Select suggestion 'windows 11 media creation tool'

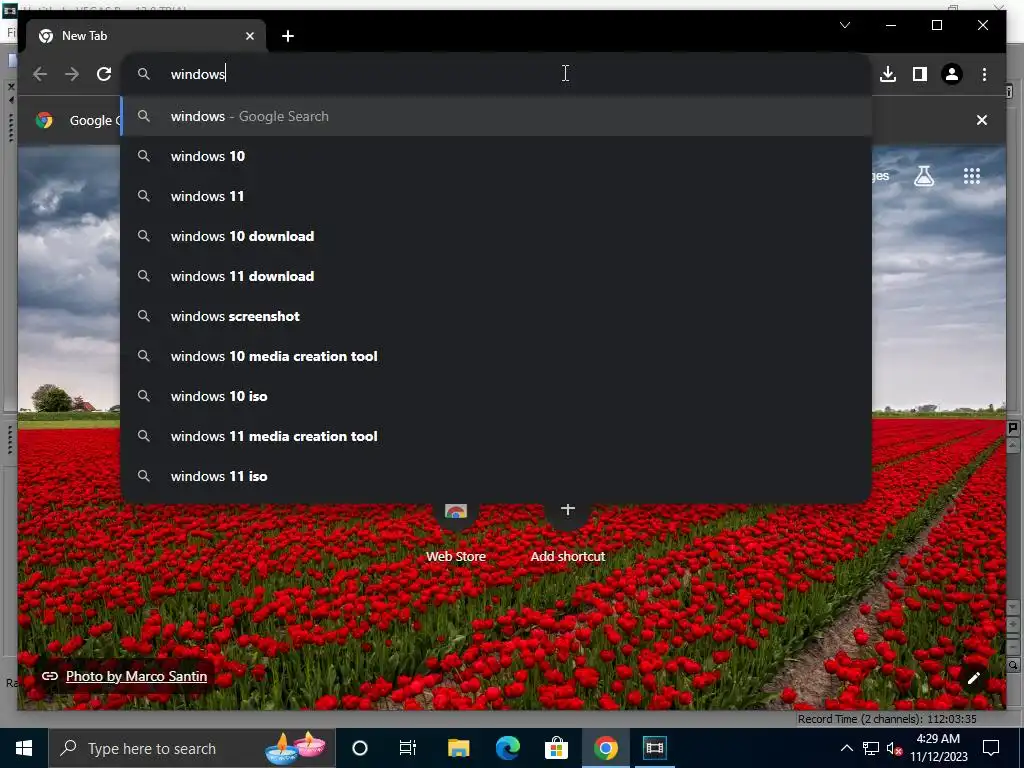[496, 436]
